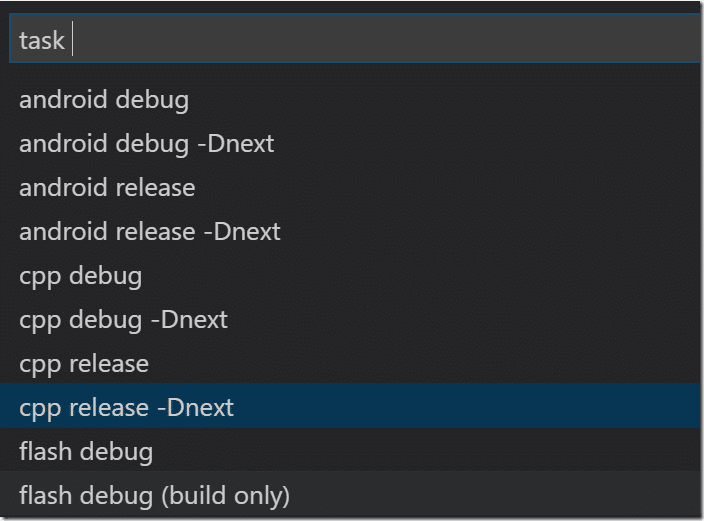Select the second android -Dnext option

[350, 231]
